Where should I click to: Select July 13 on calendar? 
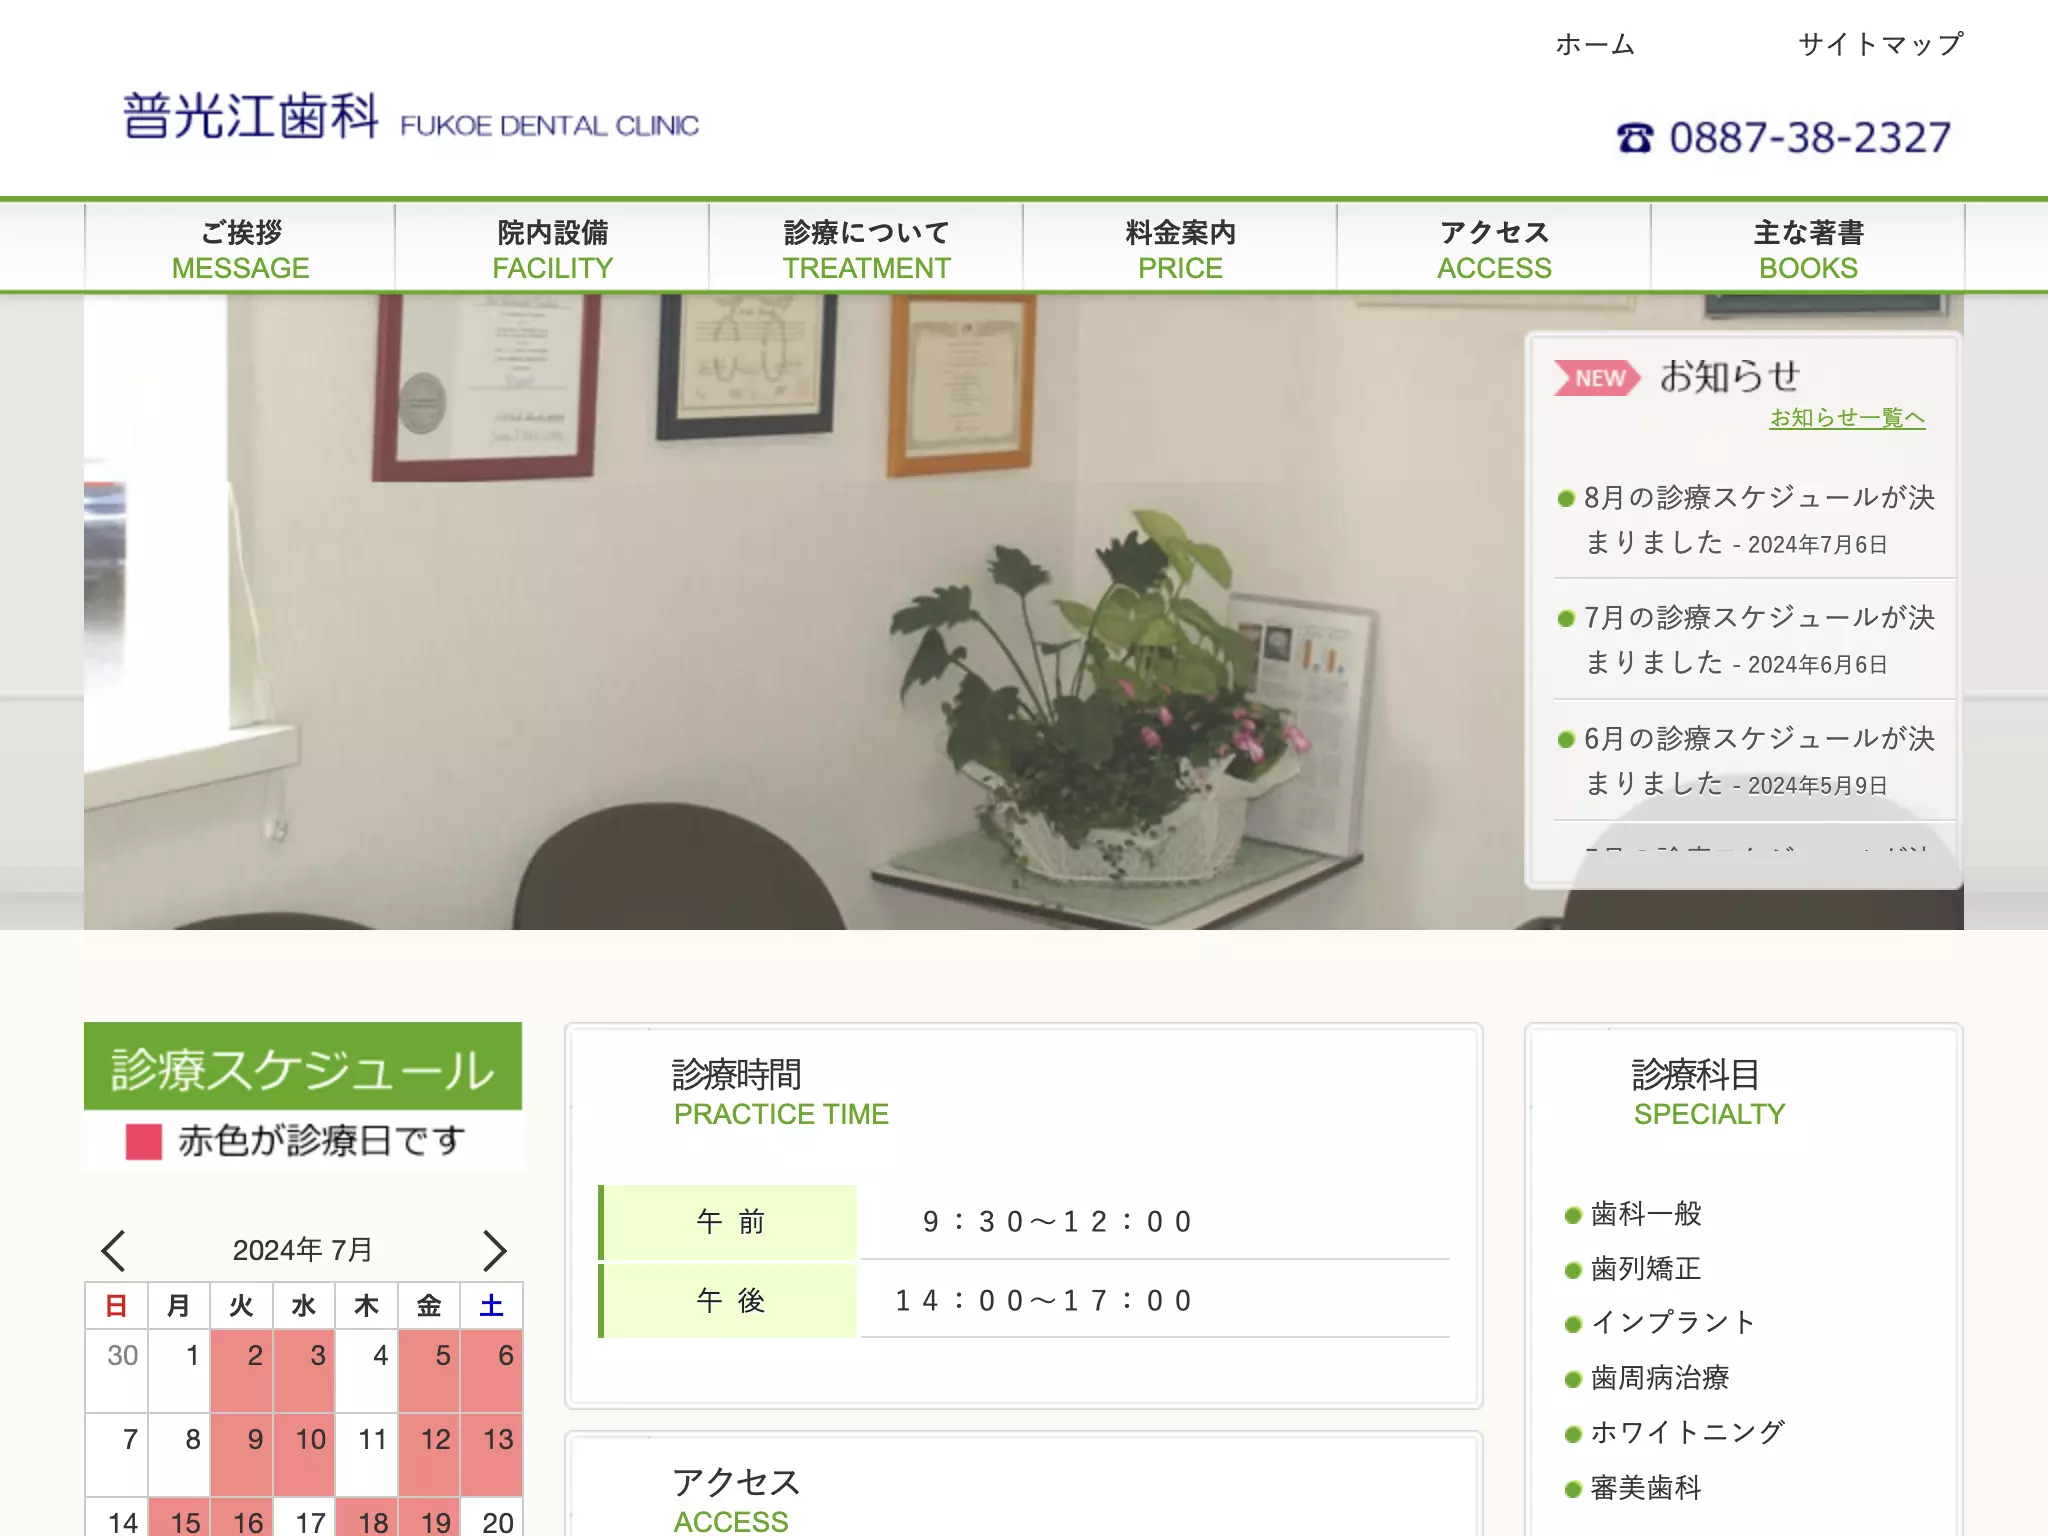(491, 1454)
